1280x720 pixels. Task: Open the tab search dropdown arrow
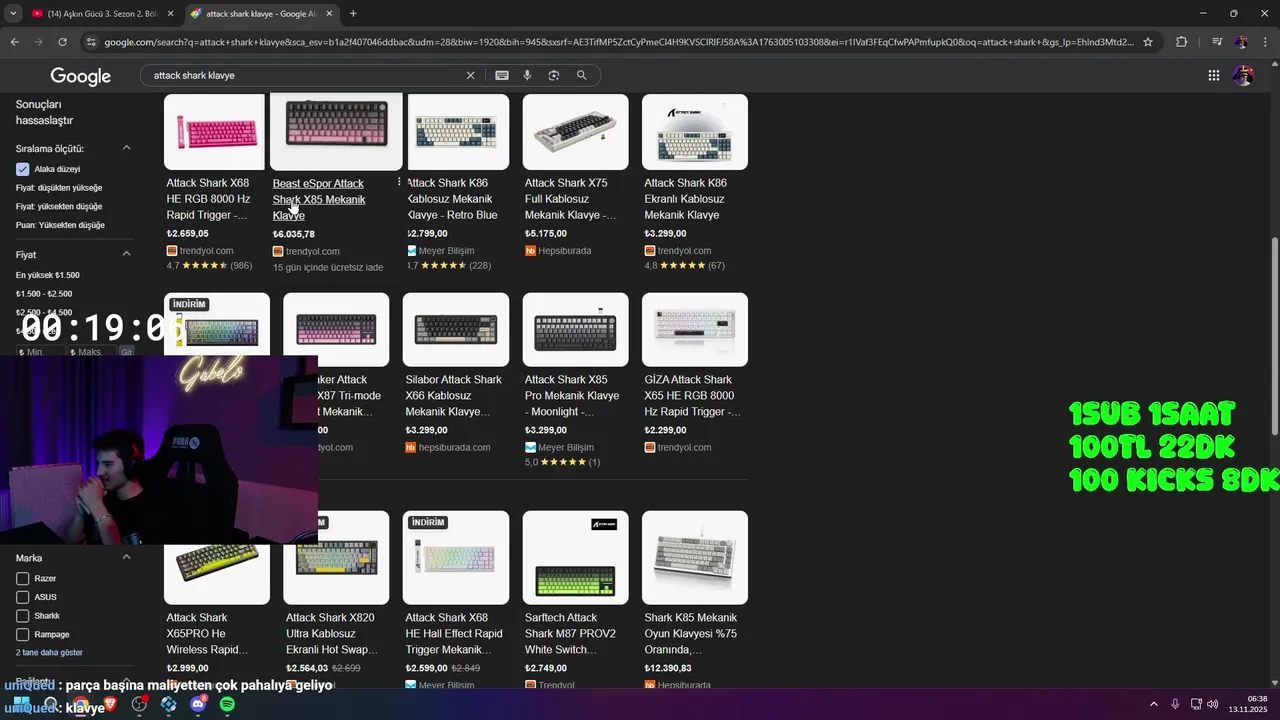tap(13, 13)
